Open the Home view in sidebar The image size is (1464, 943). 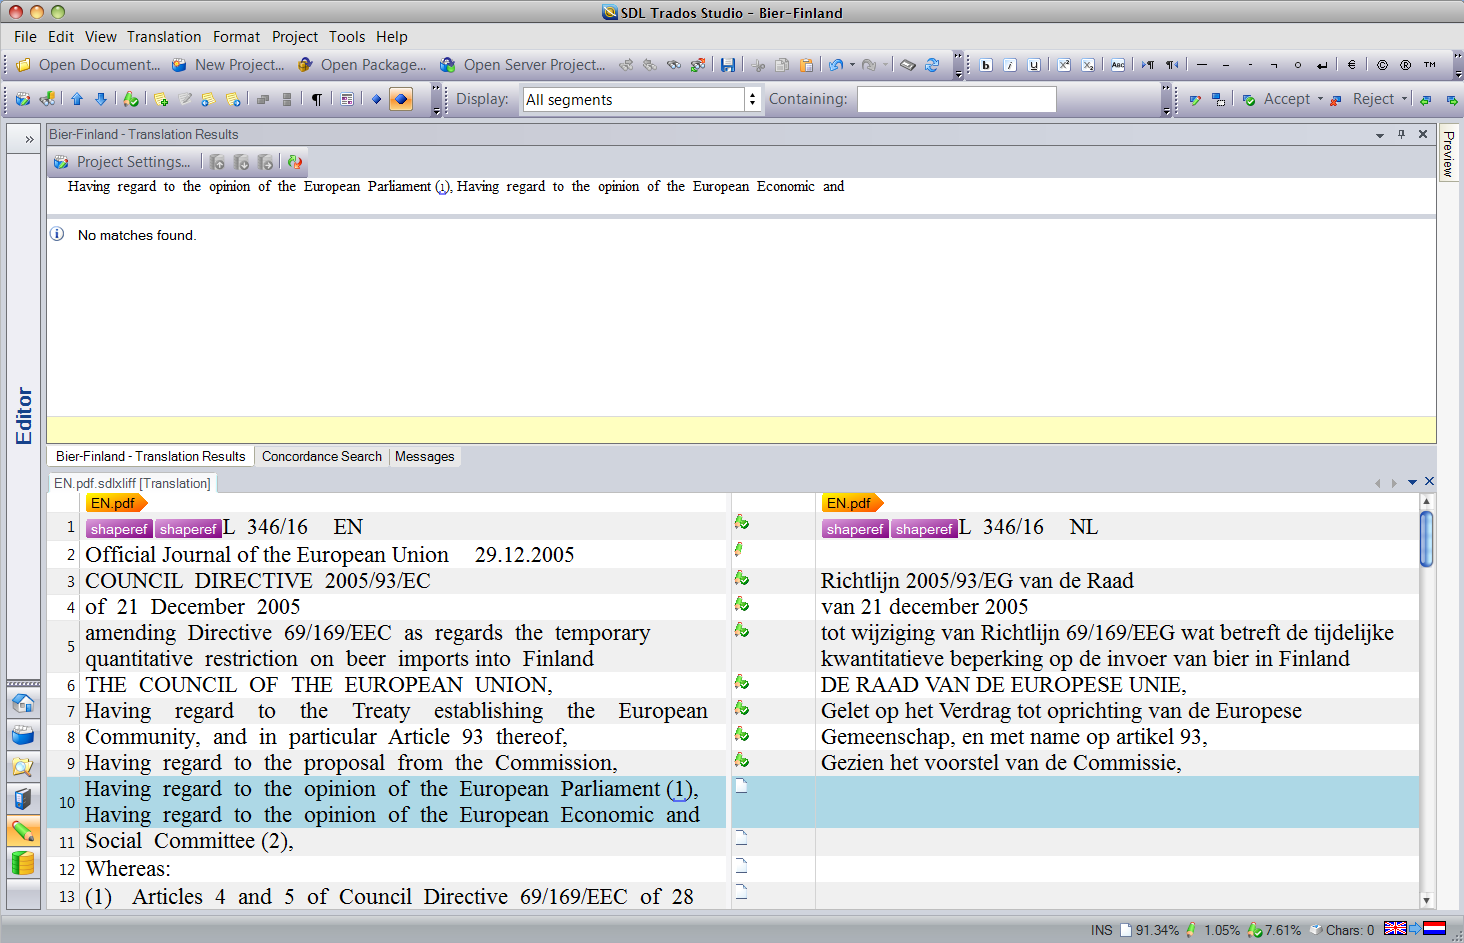[x=22, y=703]
